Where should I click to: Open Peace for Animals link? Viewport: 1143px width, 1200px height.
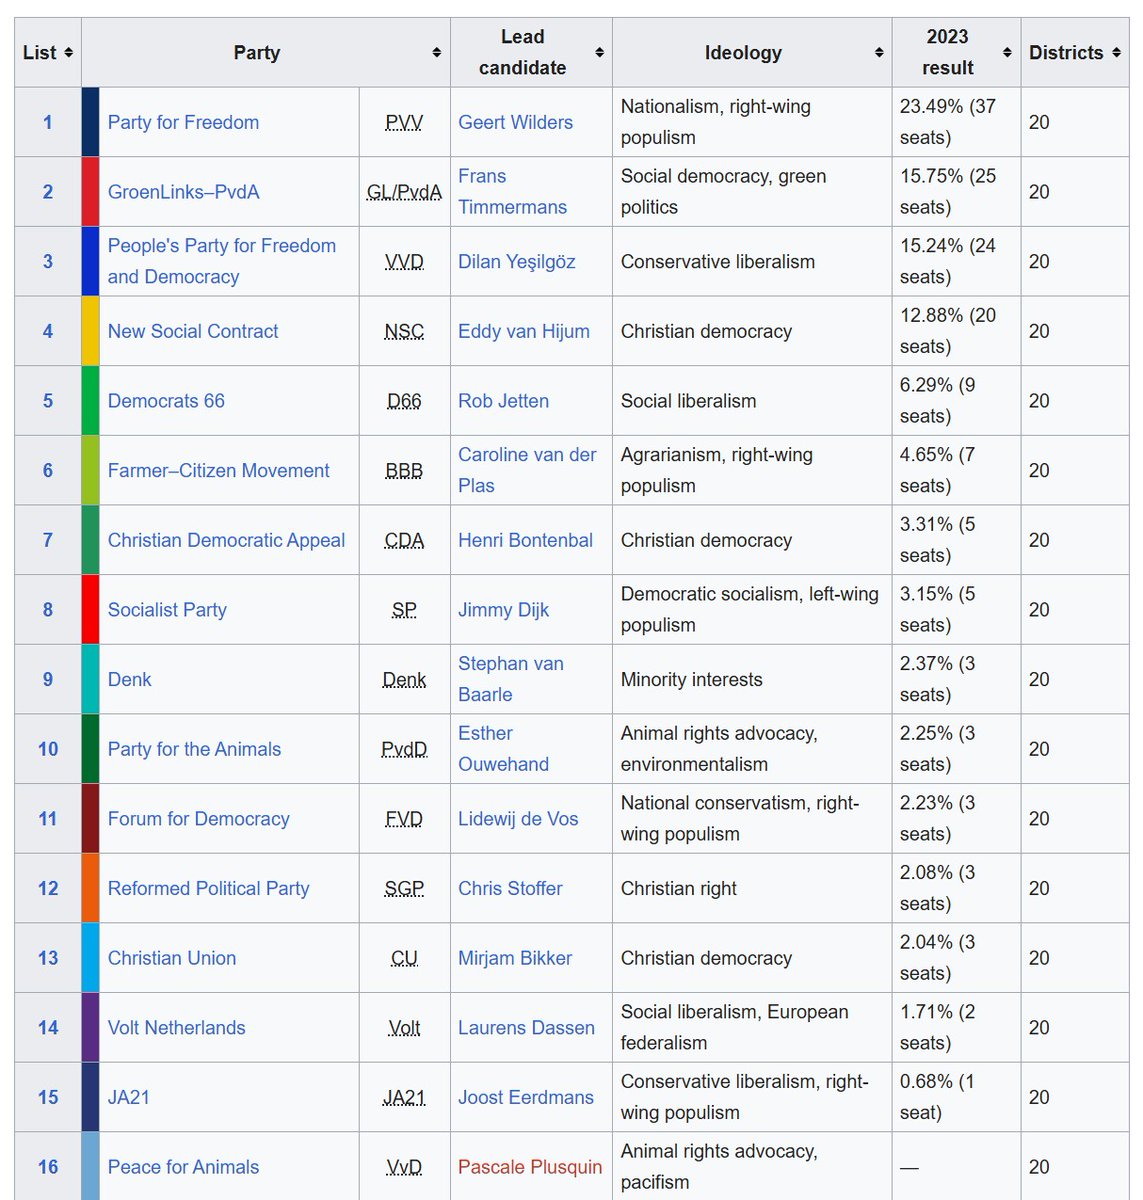click(x=183, y=1167)
